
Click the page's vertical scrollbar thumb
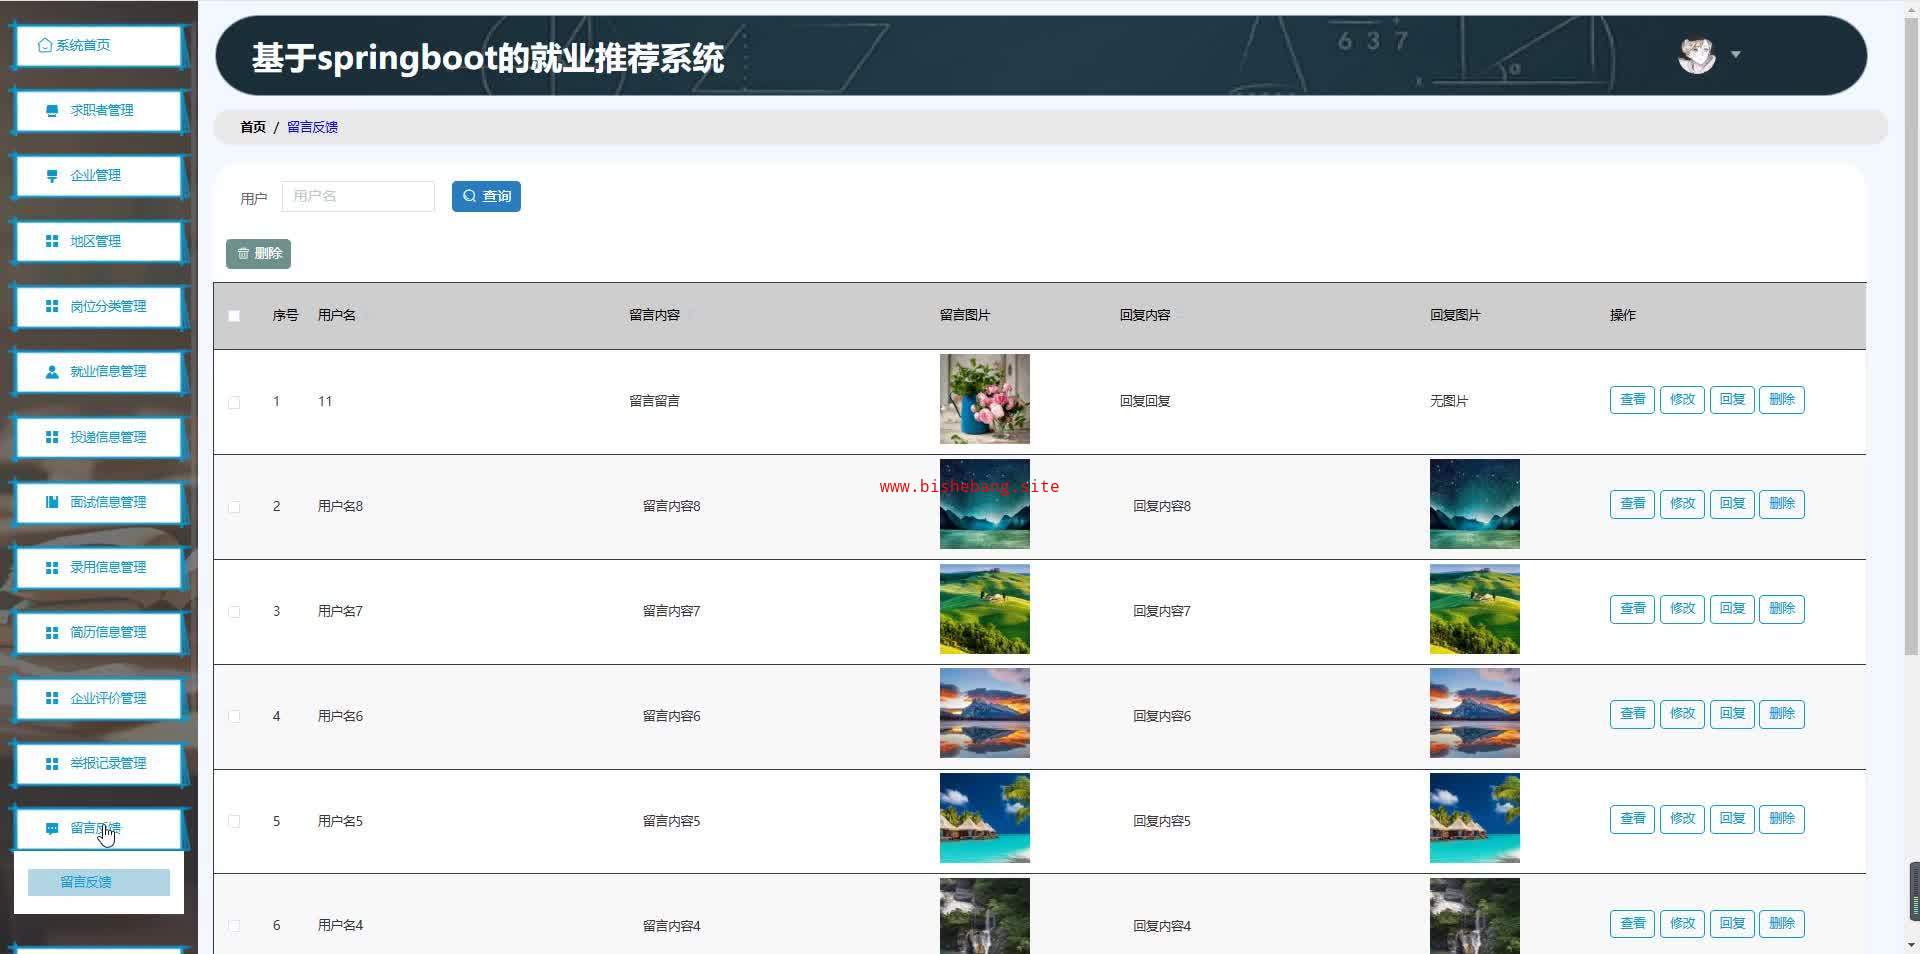click(1912, 335)
